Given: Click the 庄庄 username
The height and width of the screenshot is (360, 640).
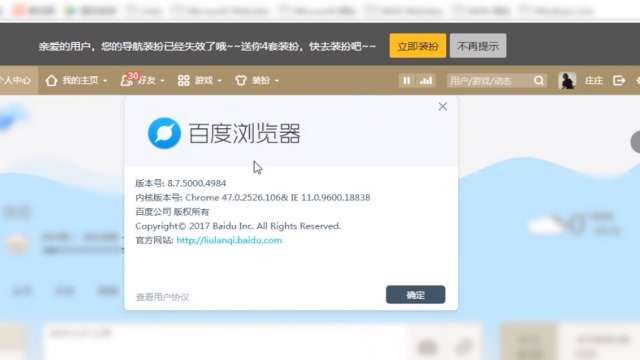Looking at the screenshot, I should coord(593,80).
